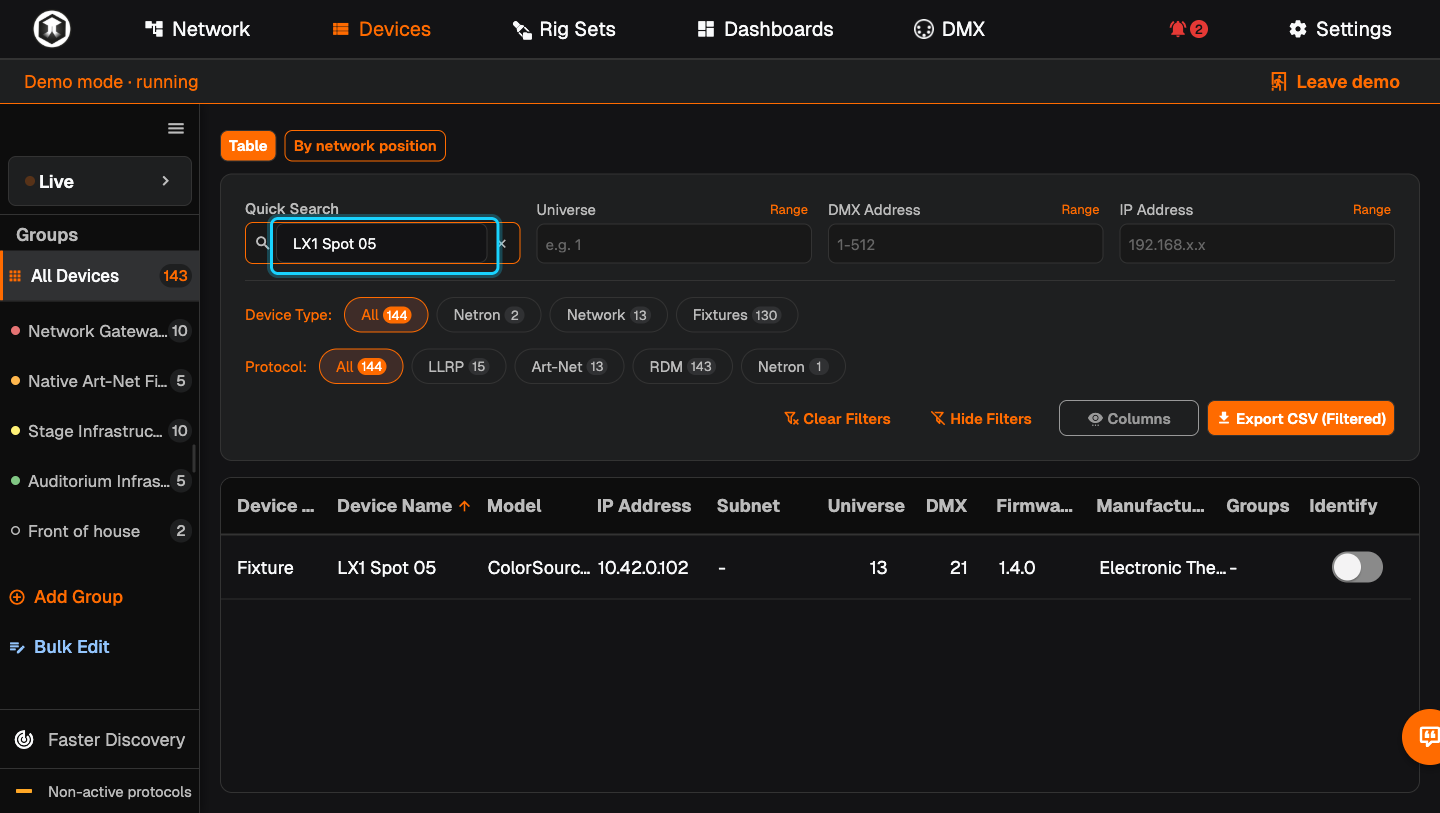This screenshot has height=813, width=1440.
Task: Select the All Devices group
Action: (x=100, y=276)
